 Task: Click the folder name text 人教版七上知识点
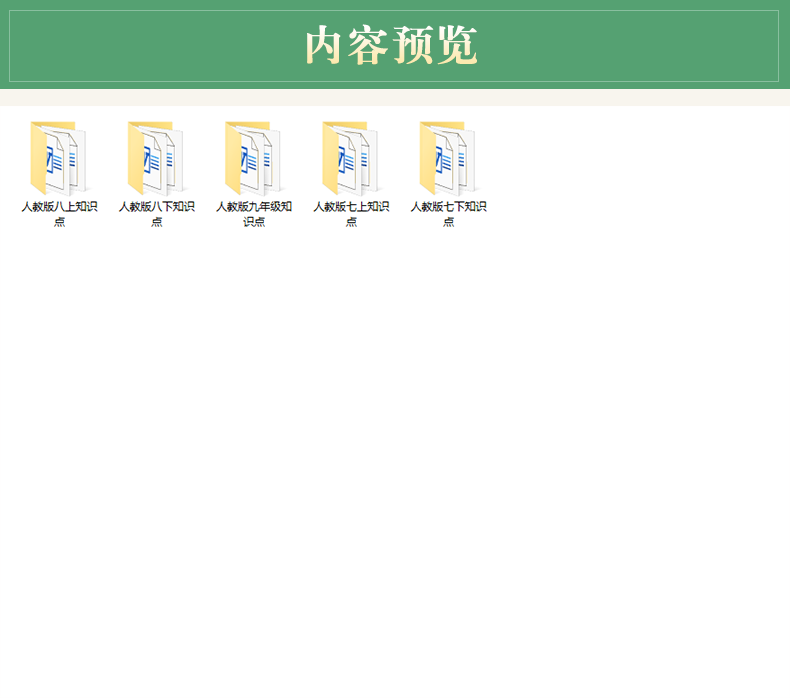click(351, 214)
